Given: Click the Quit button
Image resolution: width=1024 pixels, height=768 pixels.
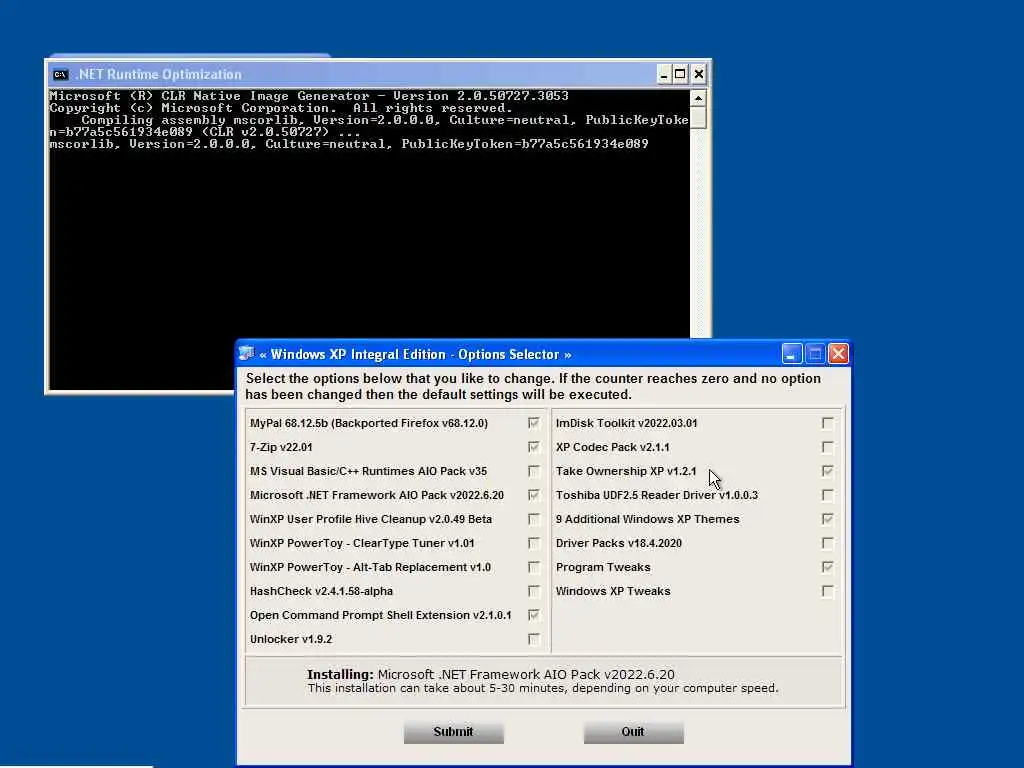Looking at the screenshot, I should [x=633, y=732].
